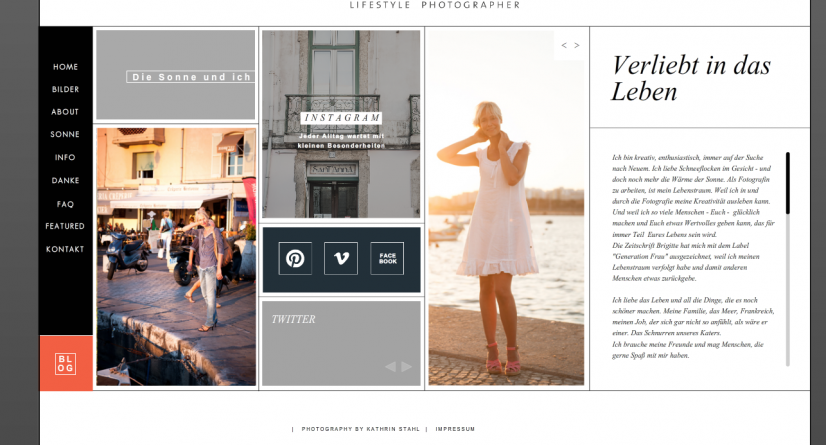Click the Photography by Kathrin Stahl link
This screenshot has height=445, width=826.
point(361,429)
